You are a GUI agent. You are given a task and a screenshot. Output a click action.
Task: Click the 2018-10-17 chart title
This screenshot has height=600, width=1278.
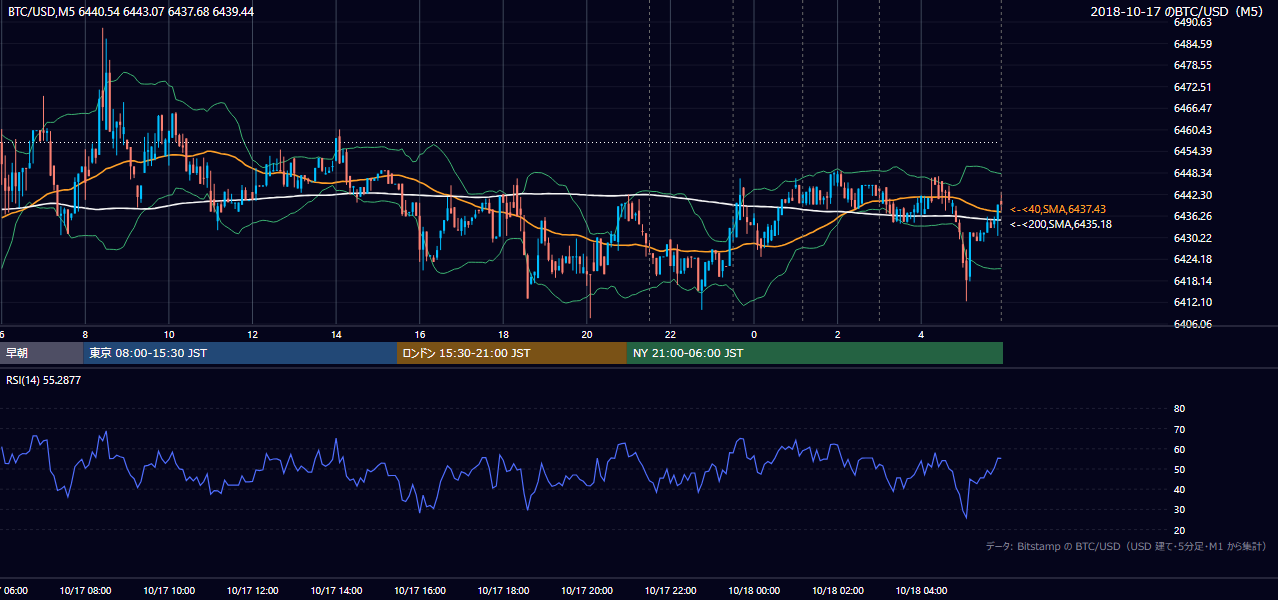tap(1179, 11)
